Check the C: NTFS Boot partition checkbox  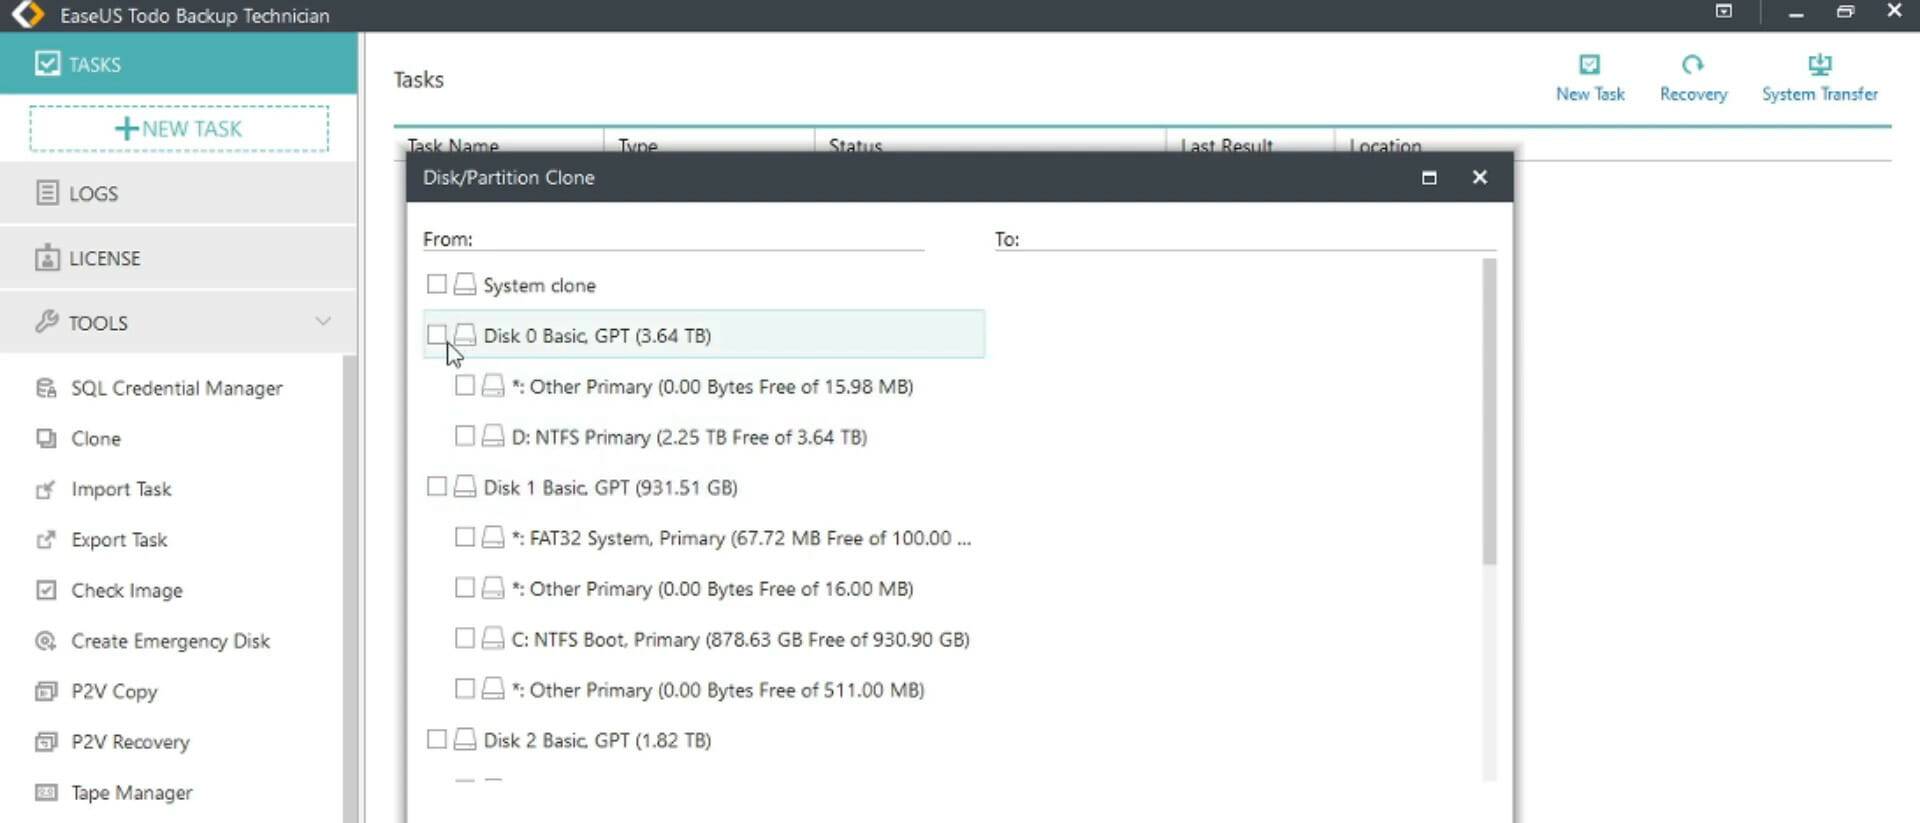pyautogui.click(x=464, y=638)
